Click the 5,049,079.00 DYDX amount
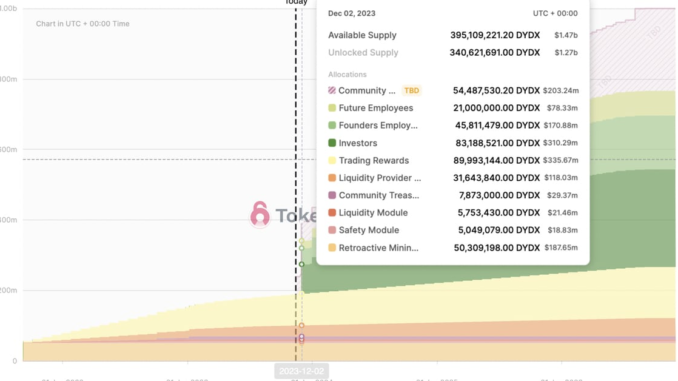 (x=499, y=230)
